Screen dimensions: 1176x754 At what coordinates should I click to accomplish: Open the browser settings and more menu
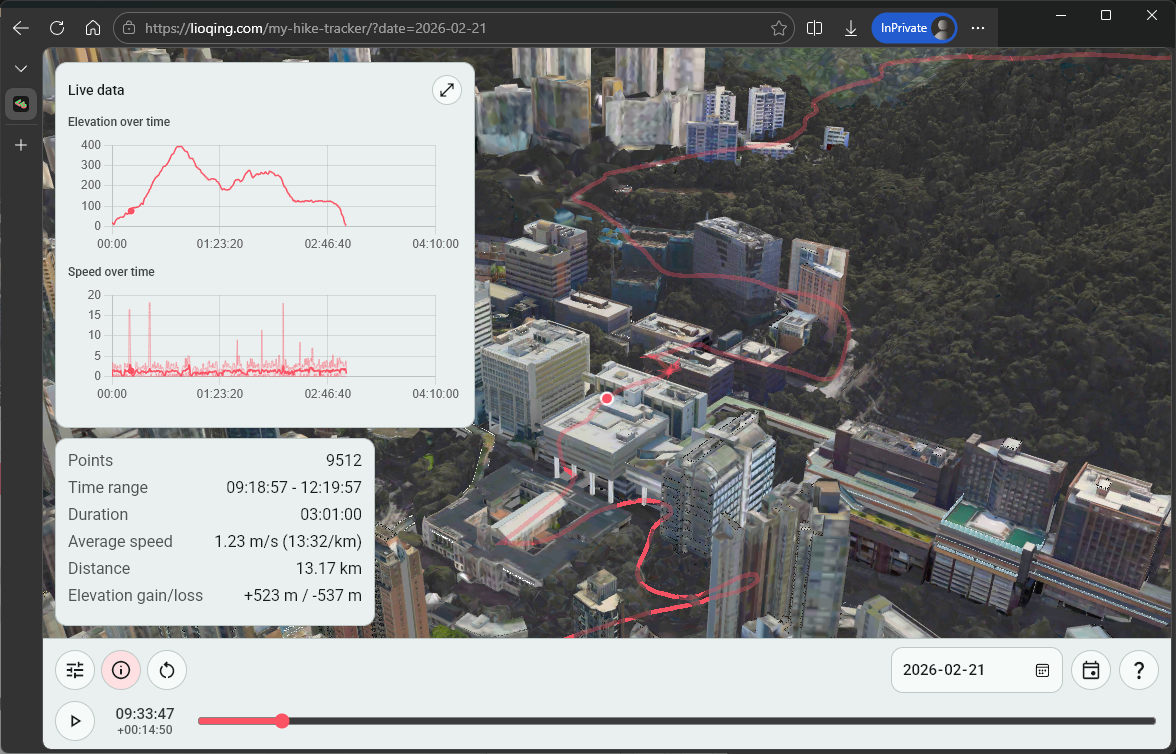click(978, 28)
